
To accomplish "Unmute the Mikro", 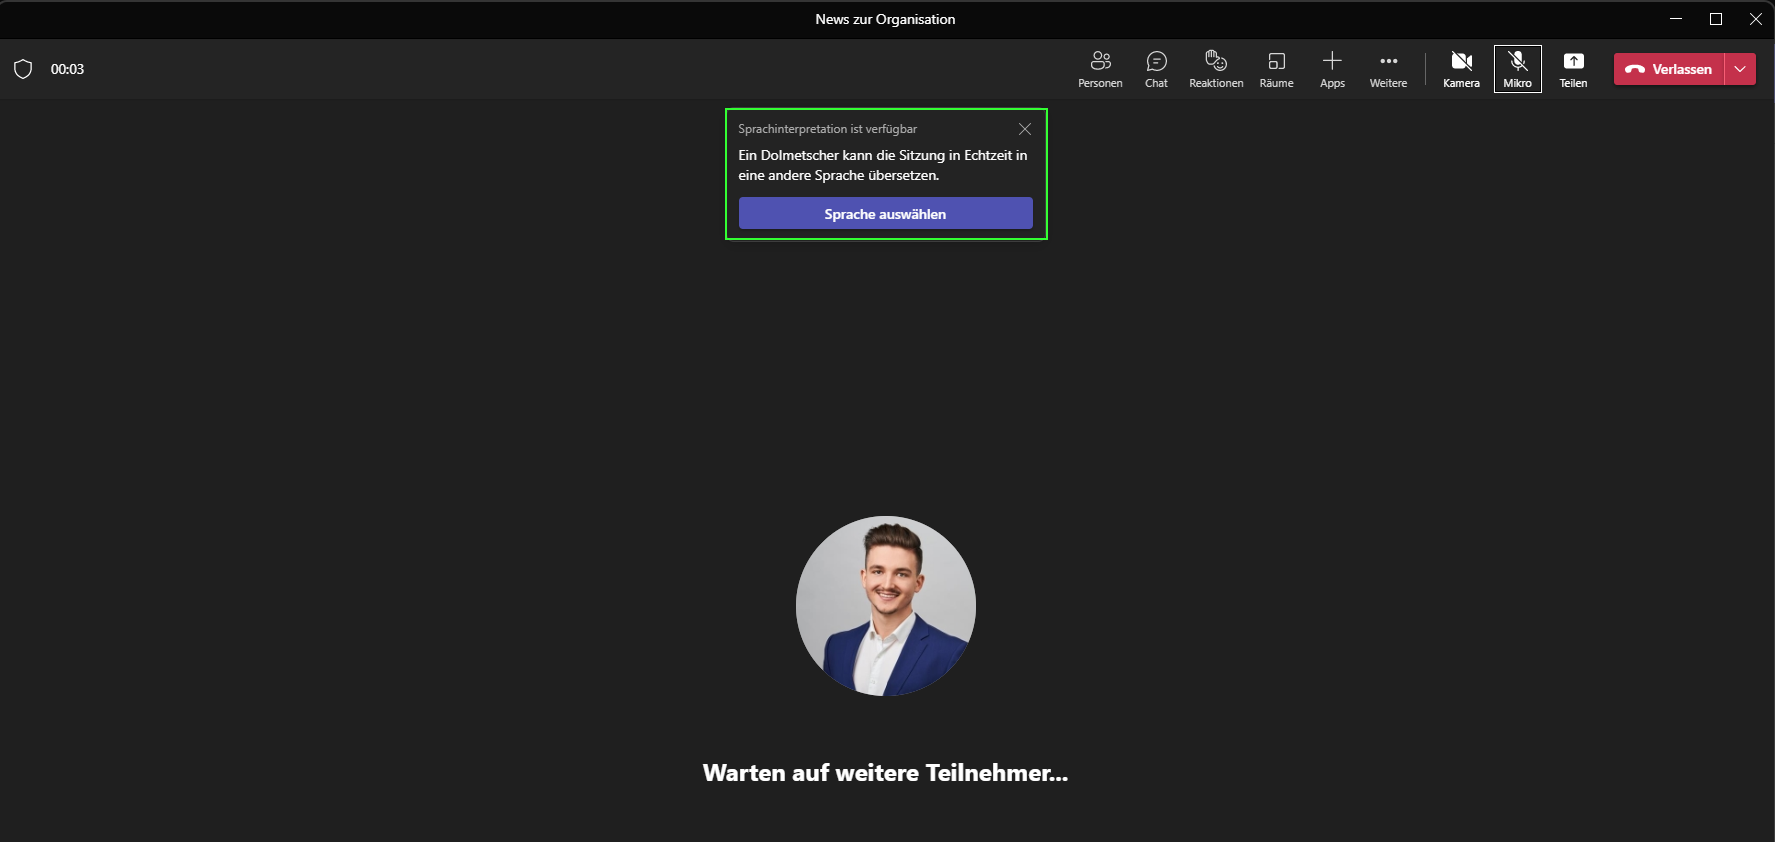I will point(1517,69).
